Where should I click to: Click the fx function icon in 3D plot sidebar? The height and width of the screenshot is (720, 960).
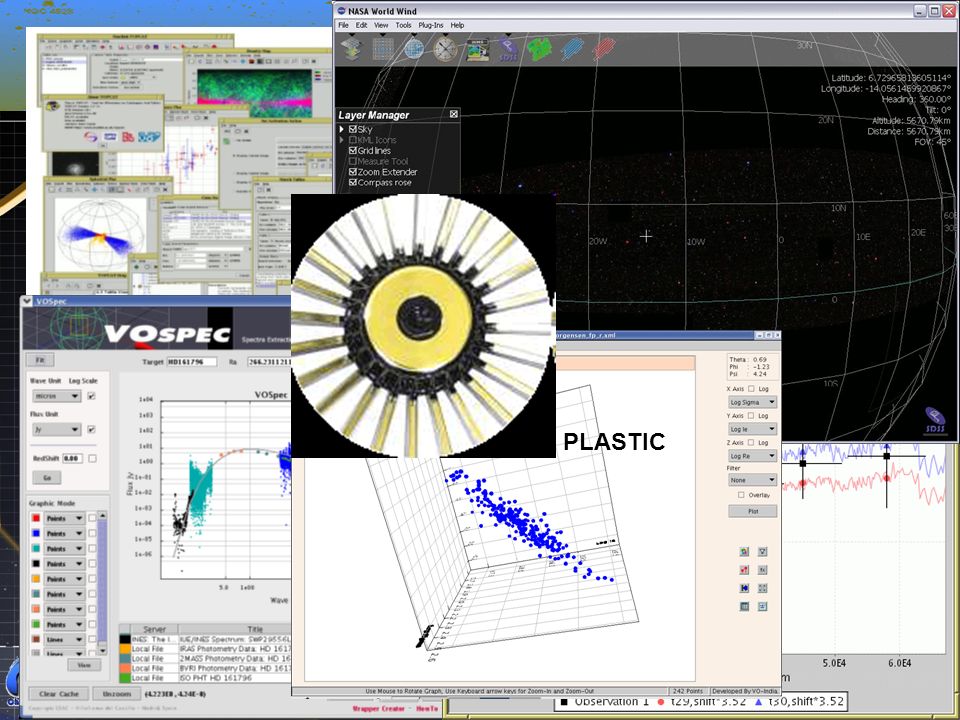click(x=762, y=570)
